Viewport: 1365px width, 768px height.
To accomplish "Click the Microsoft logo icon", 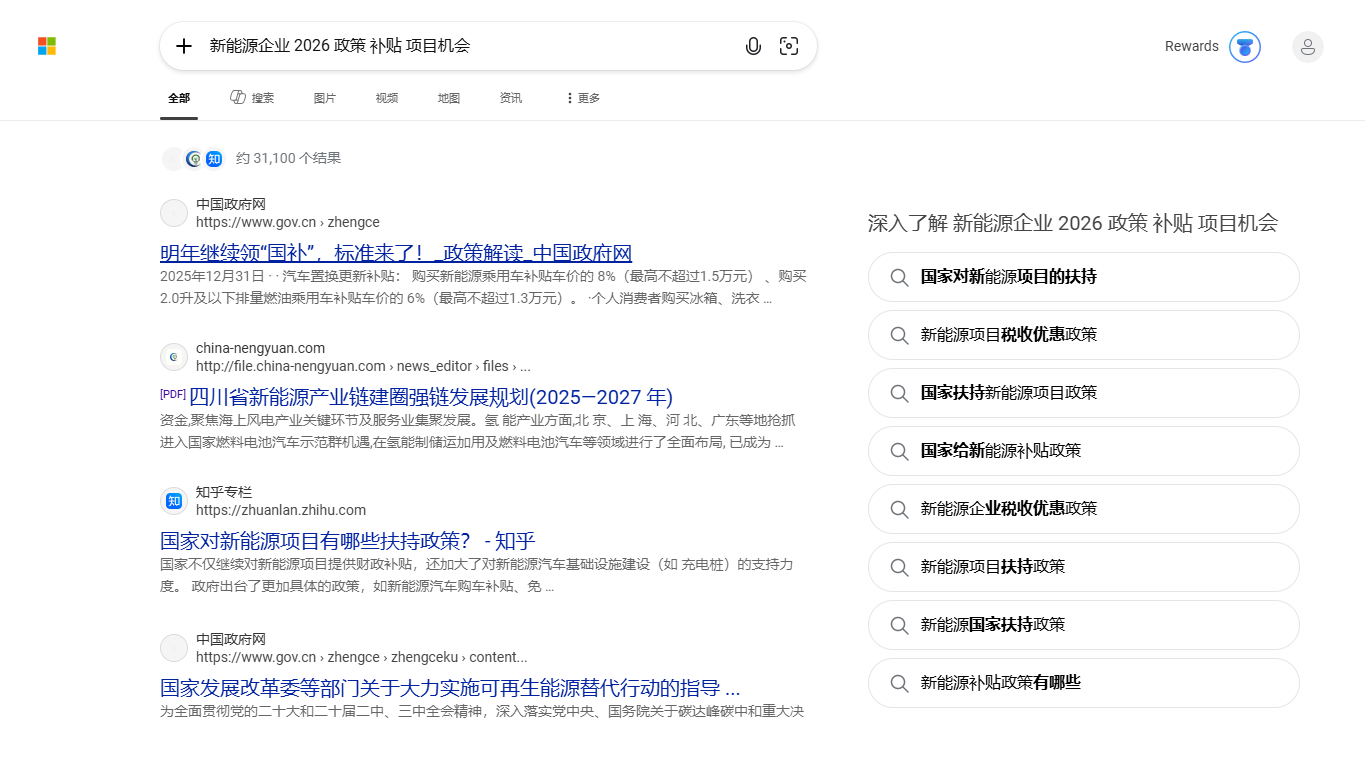I will point(47,46).
